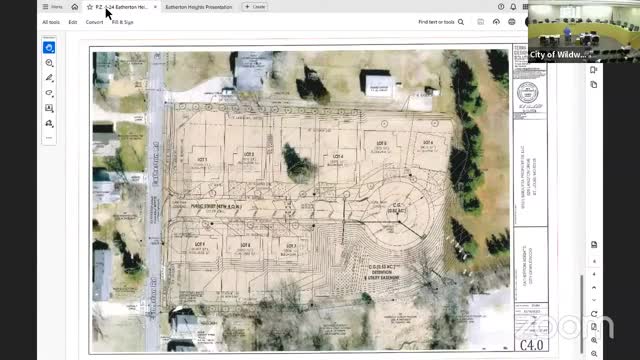The height and width of the screenshot is (360, 640).
Task: Choose the marquee zoom tool
Action: [x=49, y=63]
